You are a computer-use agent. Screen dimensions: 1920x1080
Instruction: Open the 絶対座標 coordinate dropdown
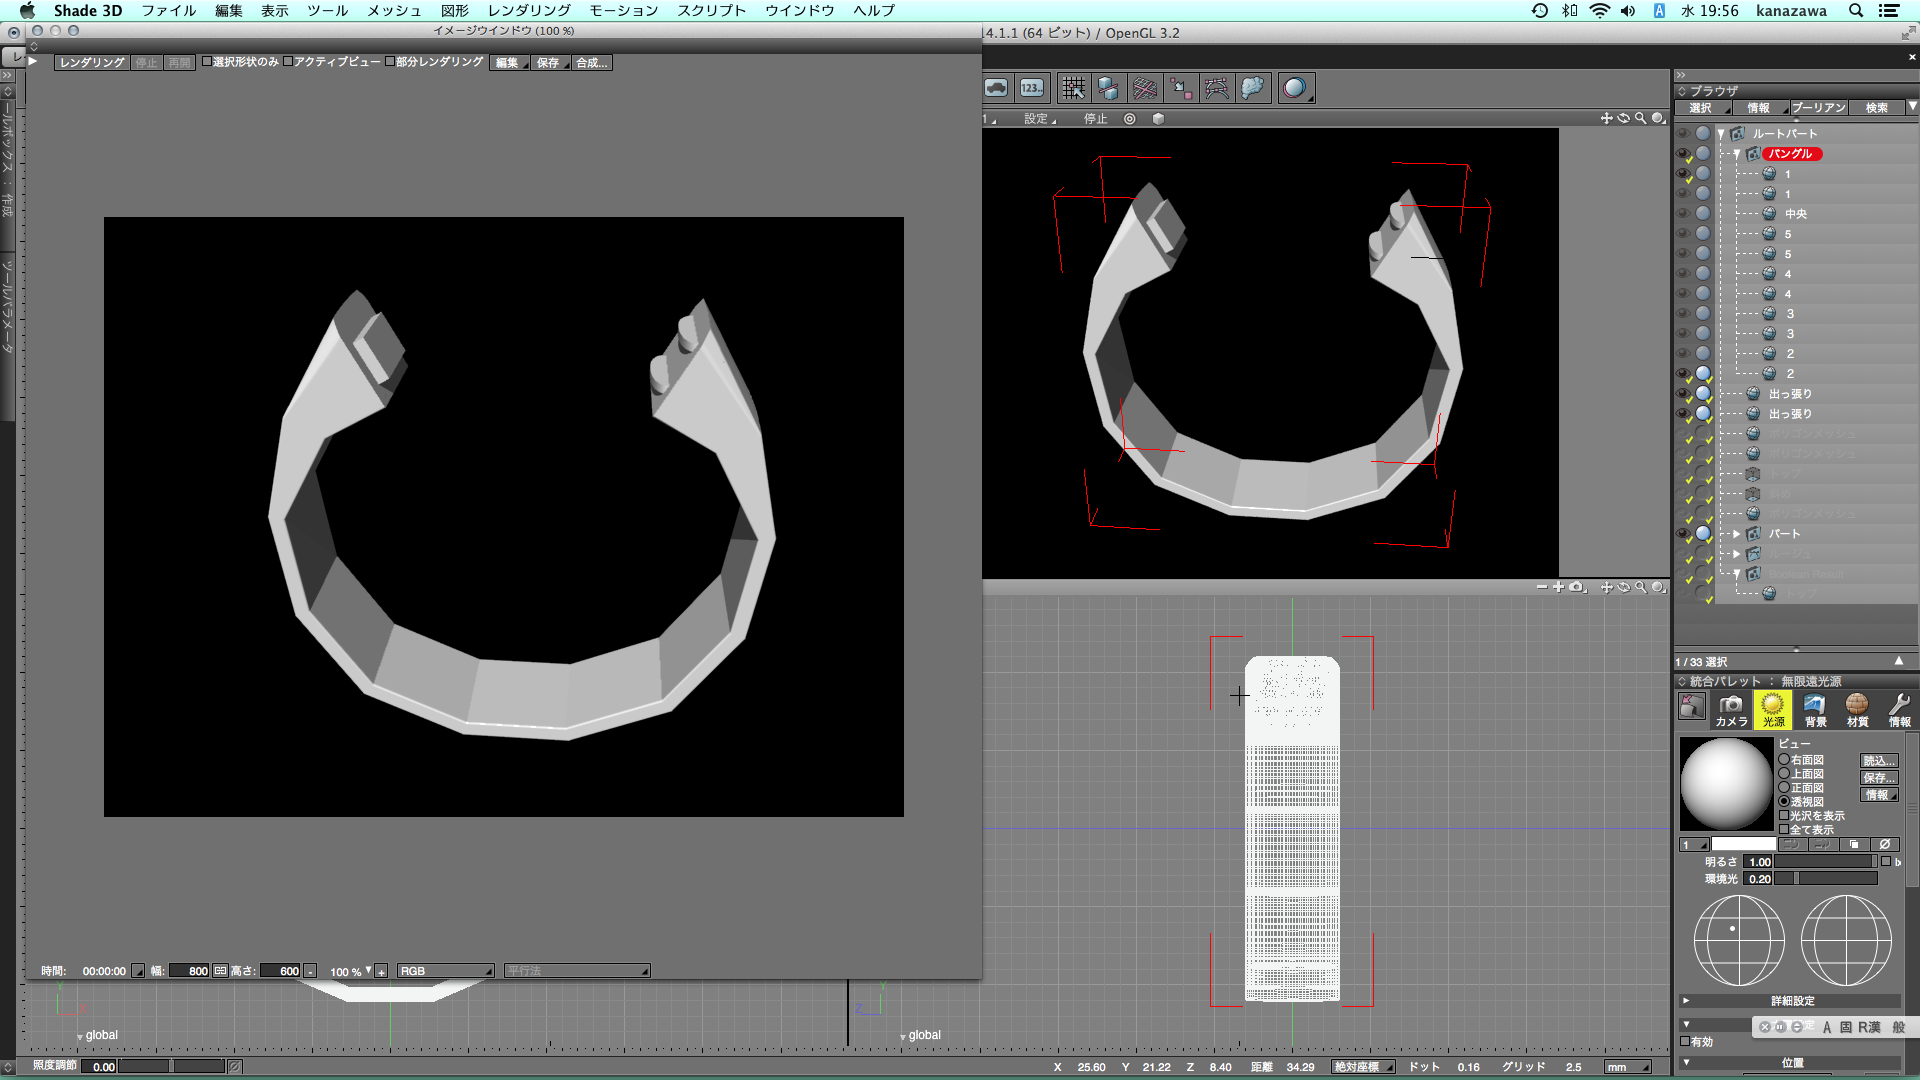click(x=1363, y=1067)
